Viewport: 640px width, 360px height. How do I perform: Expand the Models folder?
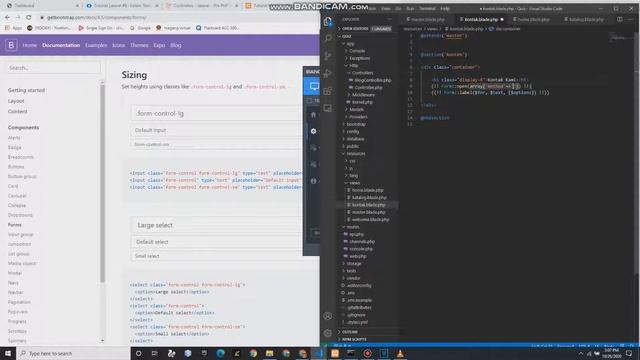pyautogui.click(x=356, y=109)
